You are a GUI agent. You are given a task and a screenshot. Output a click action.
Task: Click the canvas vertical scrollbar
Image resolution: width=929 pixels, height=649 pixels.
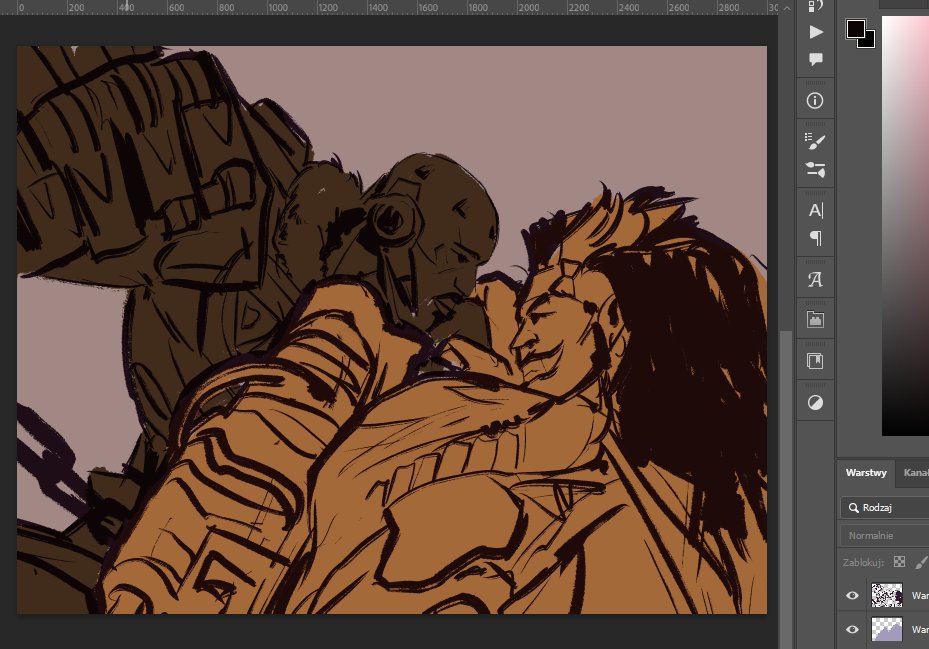click(786, 490)
